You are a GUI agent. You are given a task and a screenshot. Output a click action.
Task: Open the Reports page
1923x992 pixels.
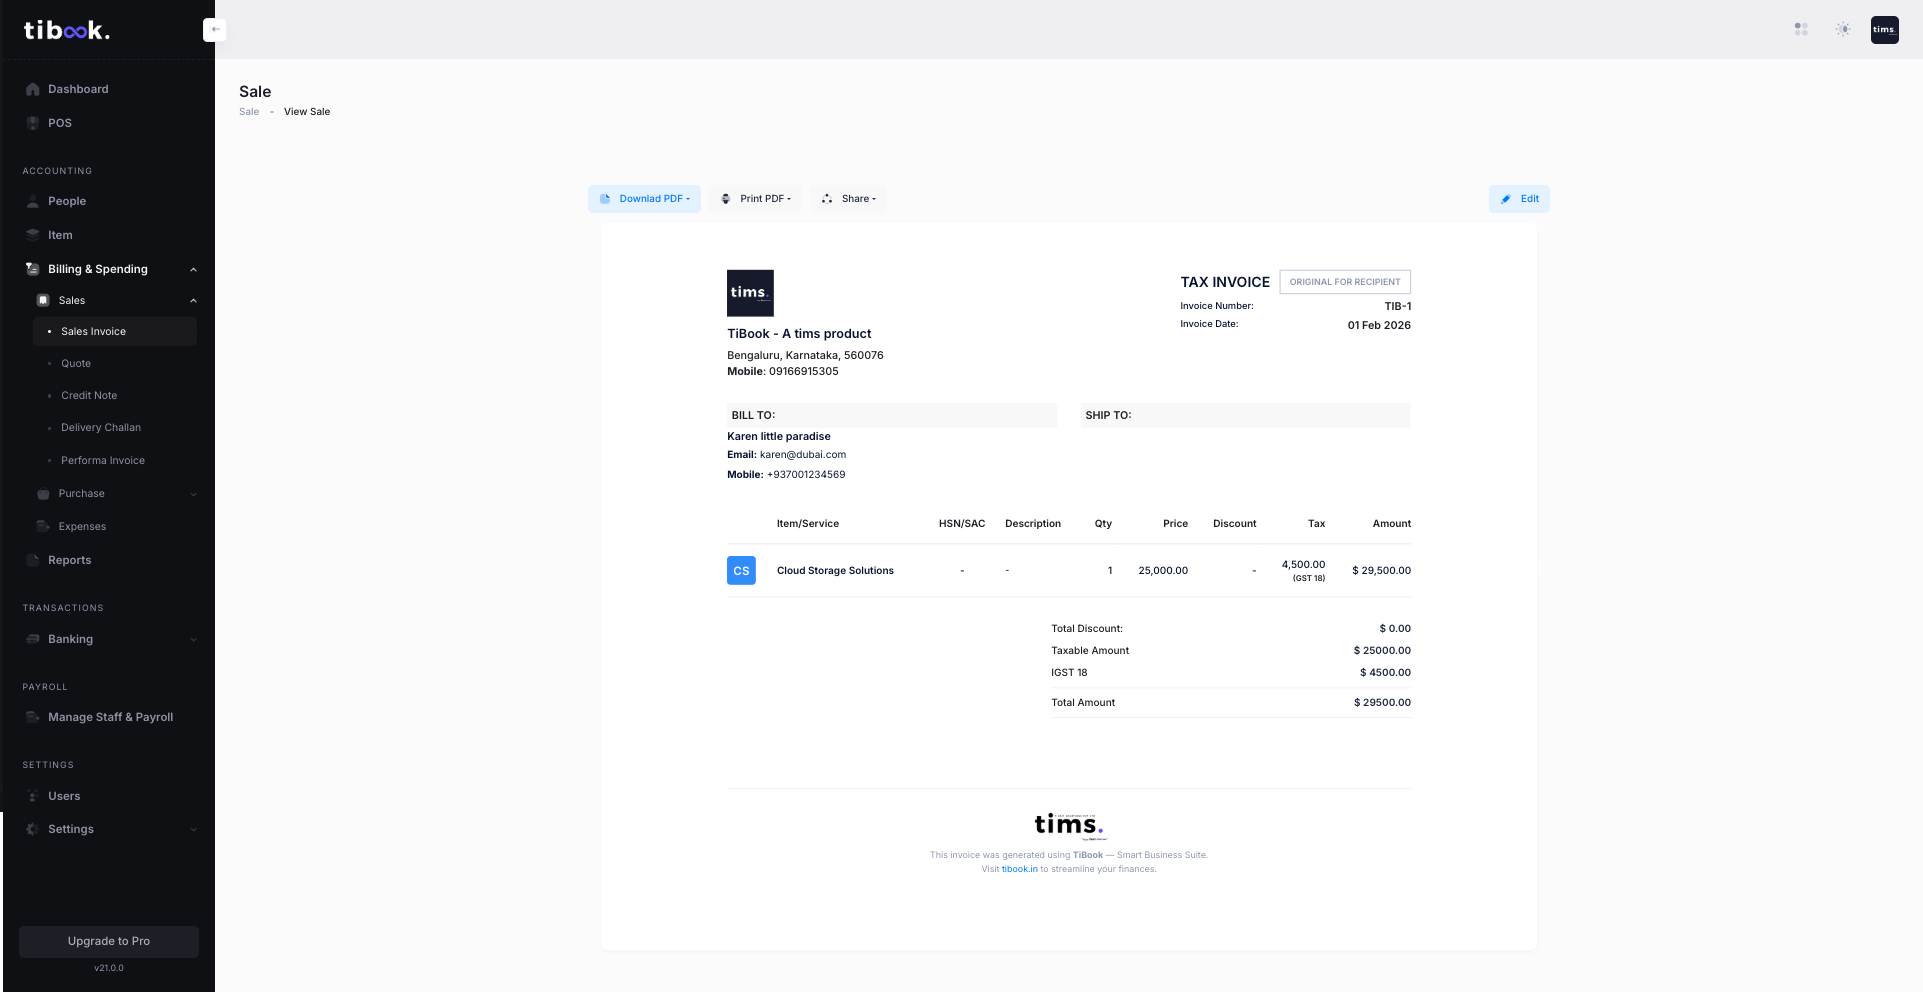(x=69, y=560)
